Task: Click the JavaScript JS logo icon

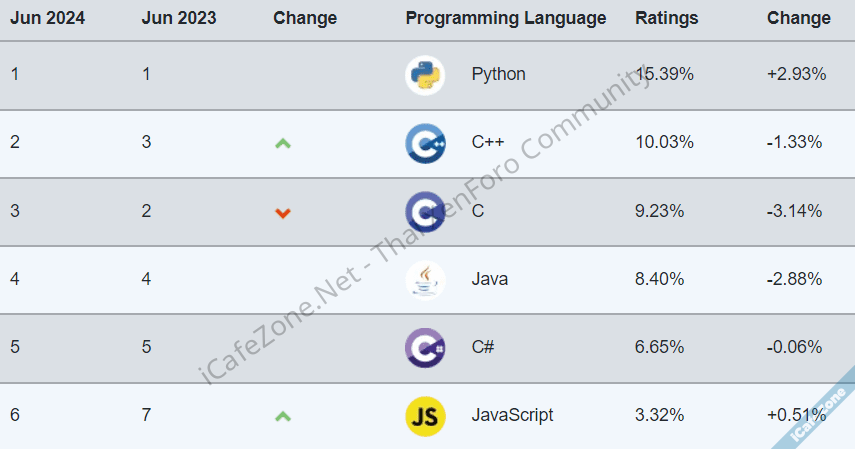Action: tap(425, 415)
